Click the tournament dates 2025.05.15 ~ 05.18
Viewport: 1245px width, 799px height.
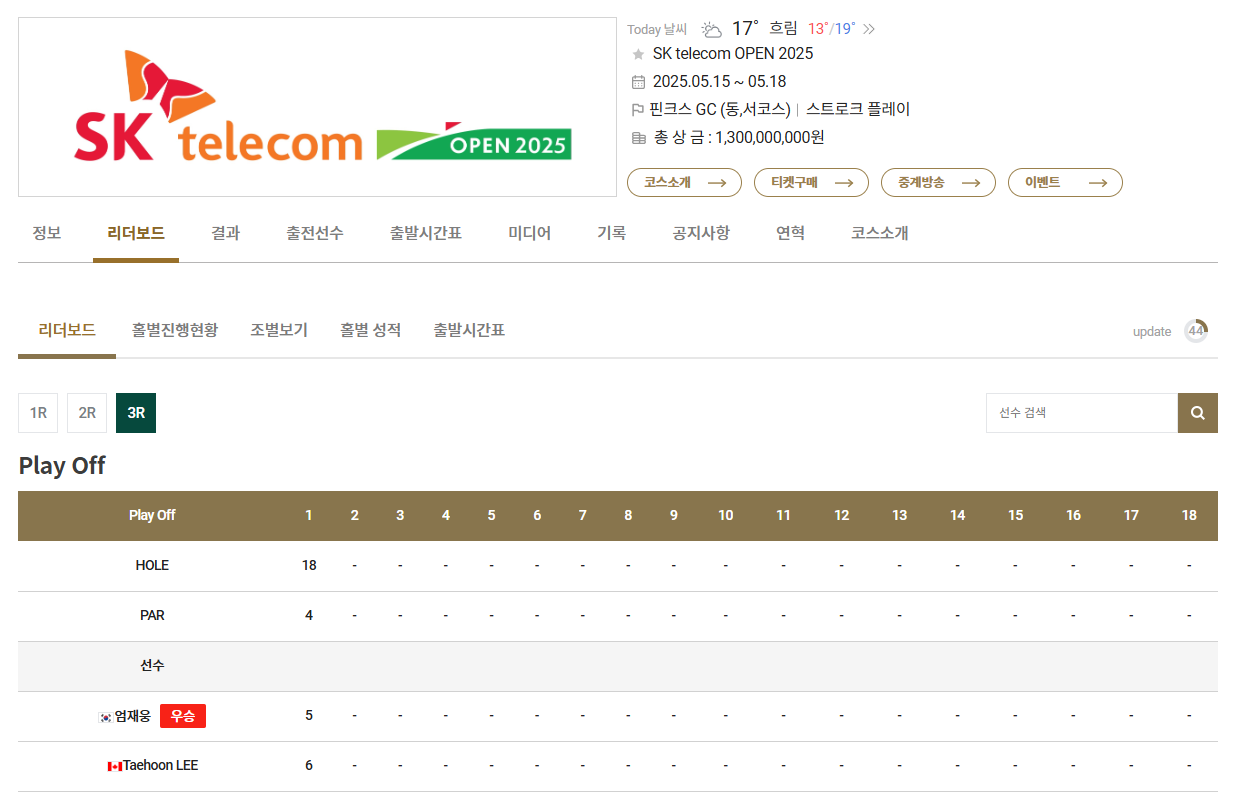point(719,82)
